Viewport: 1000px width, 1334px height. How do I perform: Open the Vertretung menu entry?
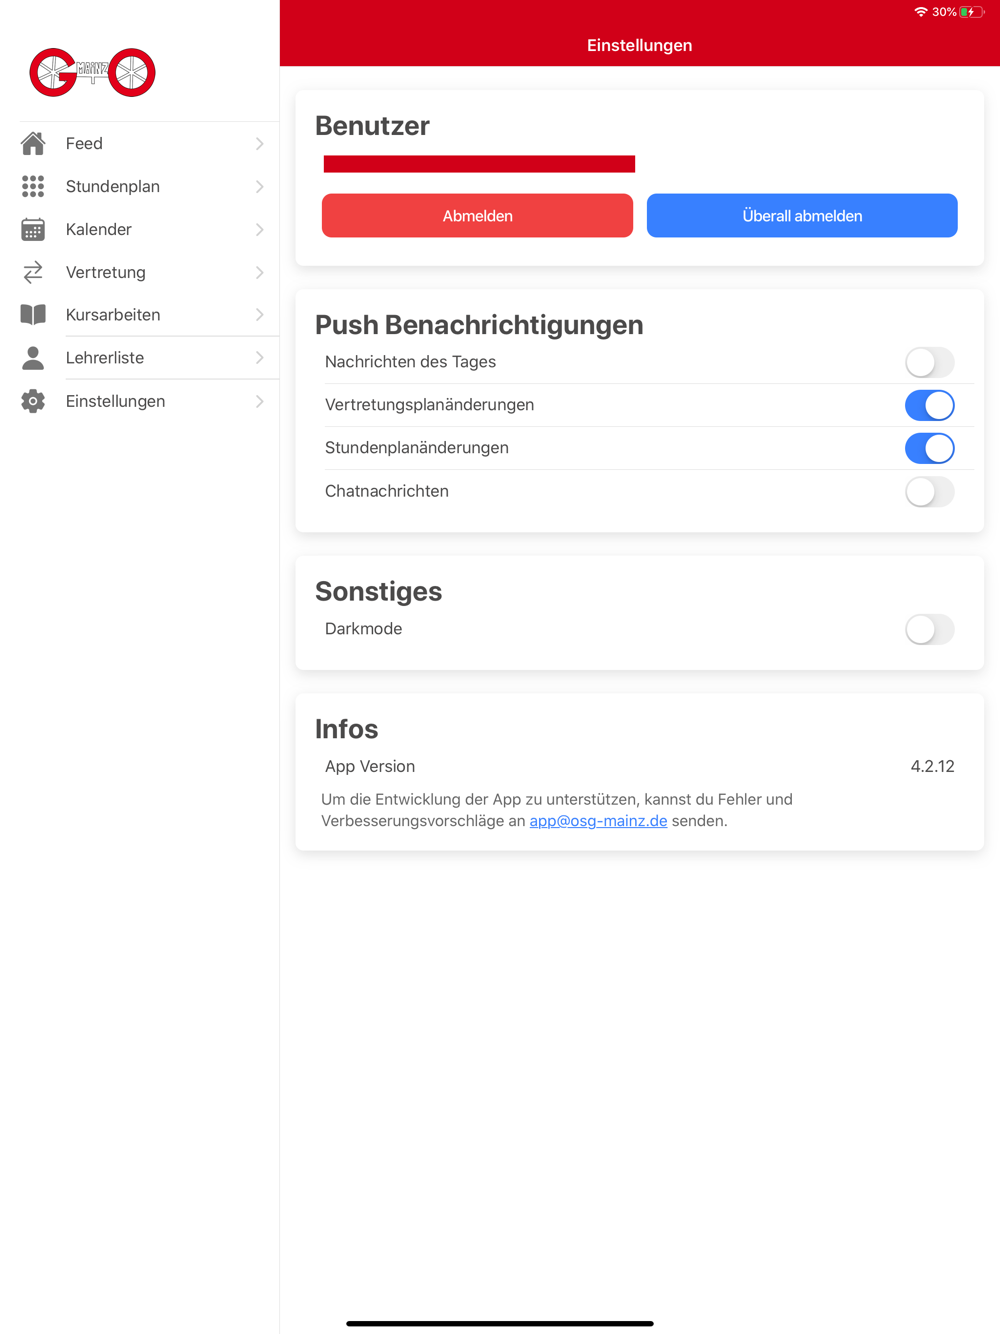pos(140,272)
